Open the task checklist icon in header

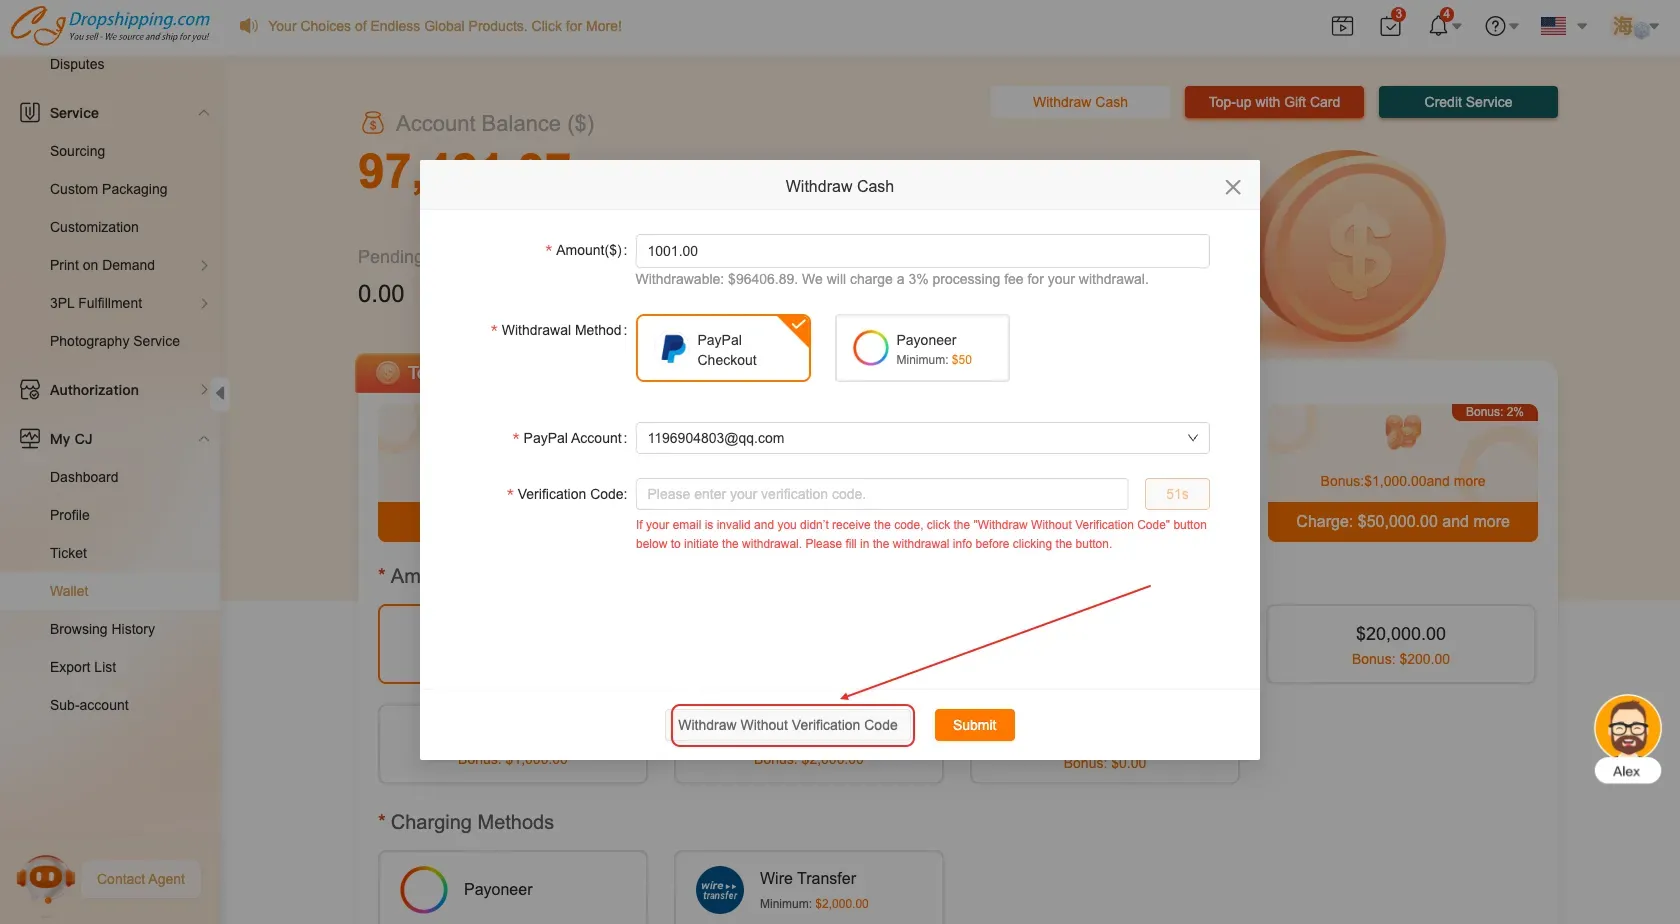point(1390,26)
